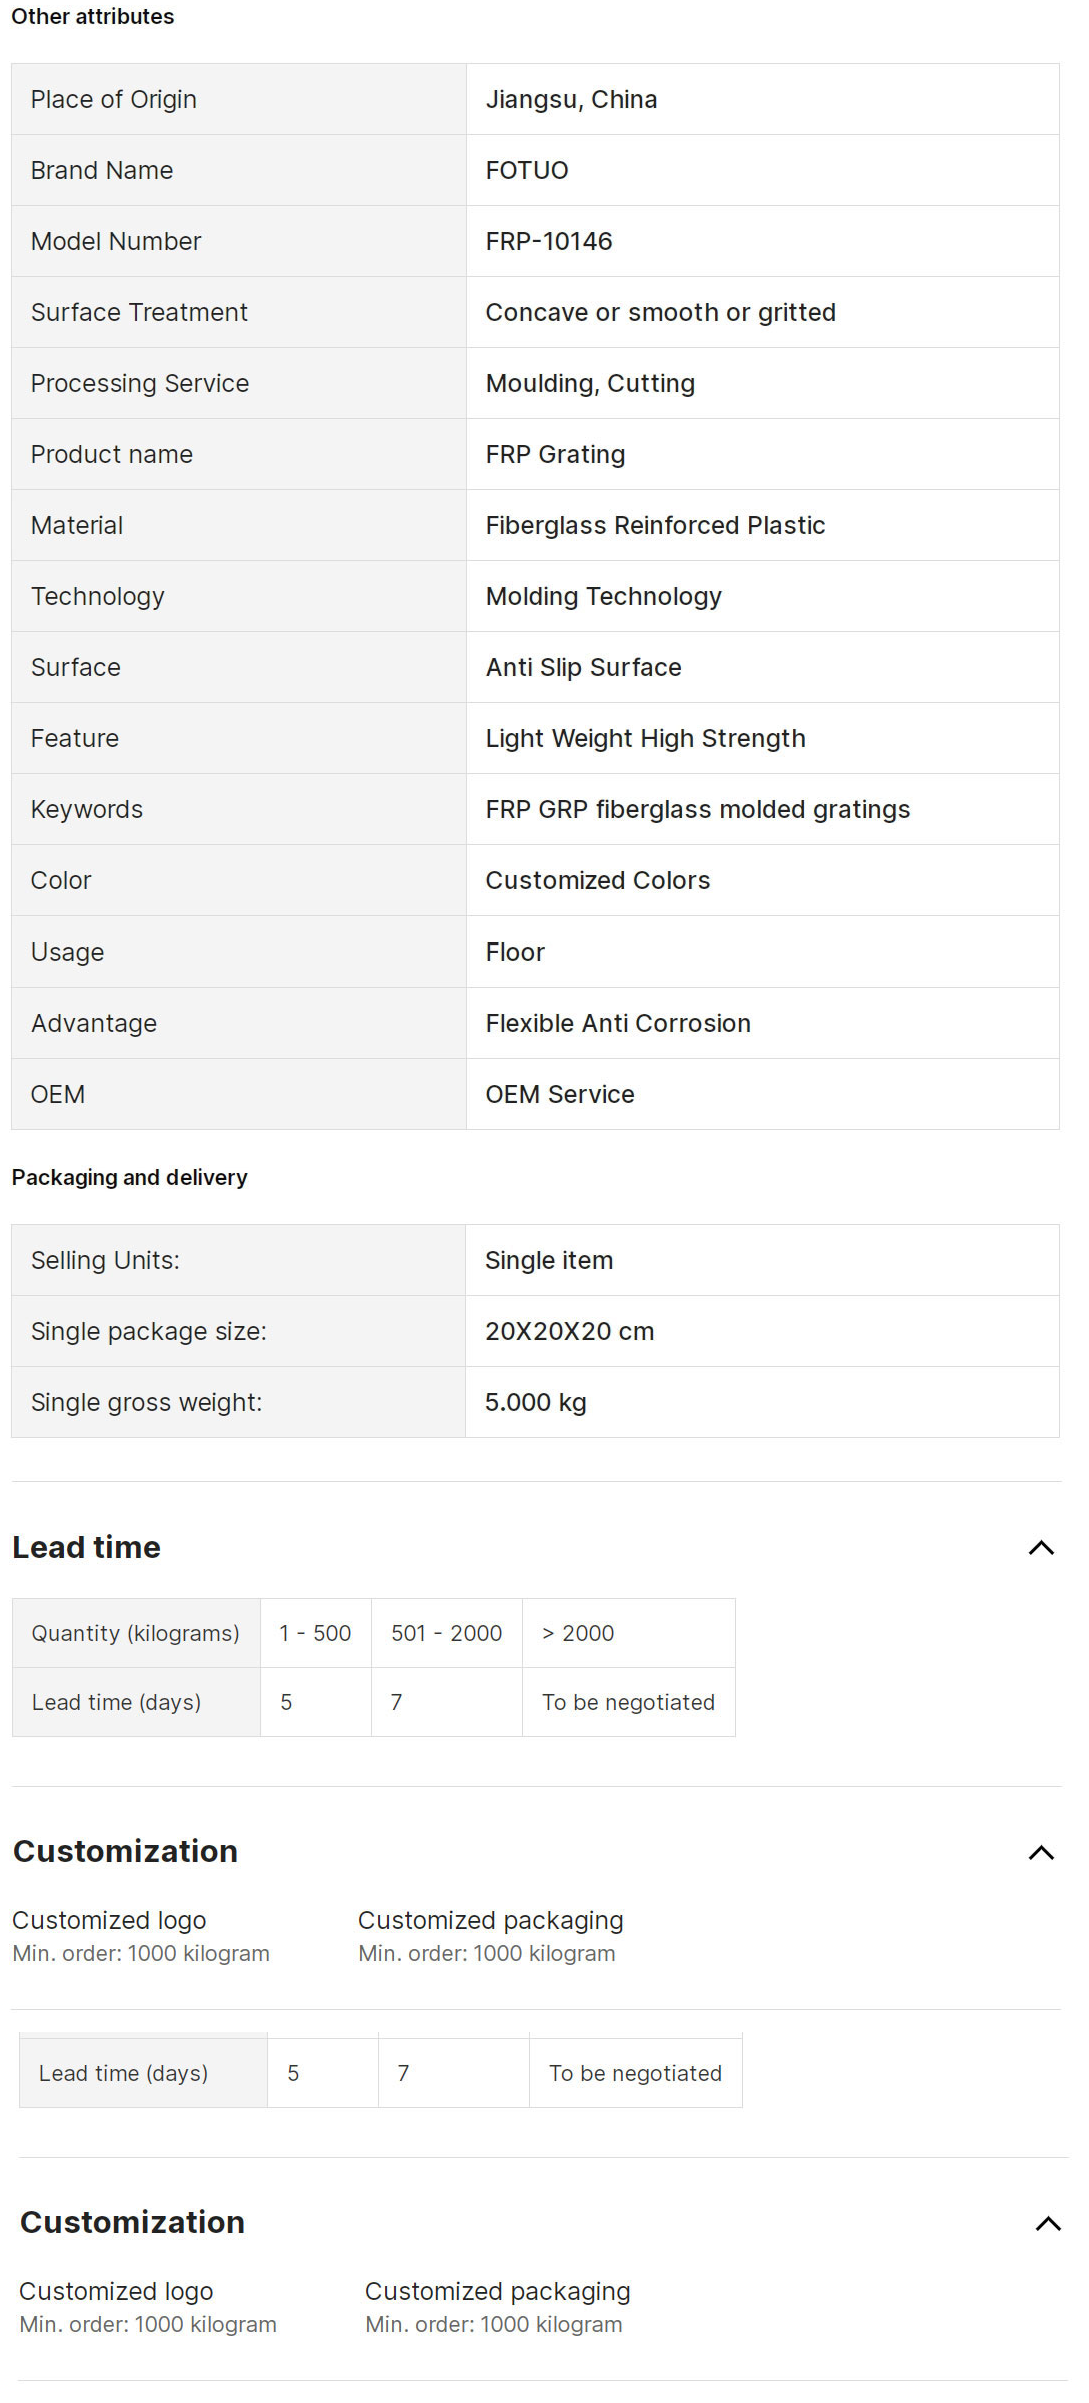Screen dimensions: 1089x2403
Task: Select the Jiangsu, China origin value
Action: point(571,100)
